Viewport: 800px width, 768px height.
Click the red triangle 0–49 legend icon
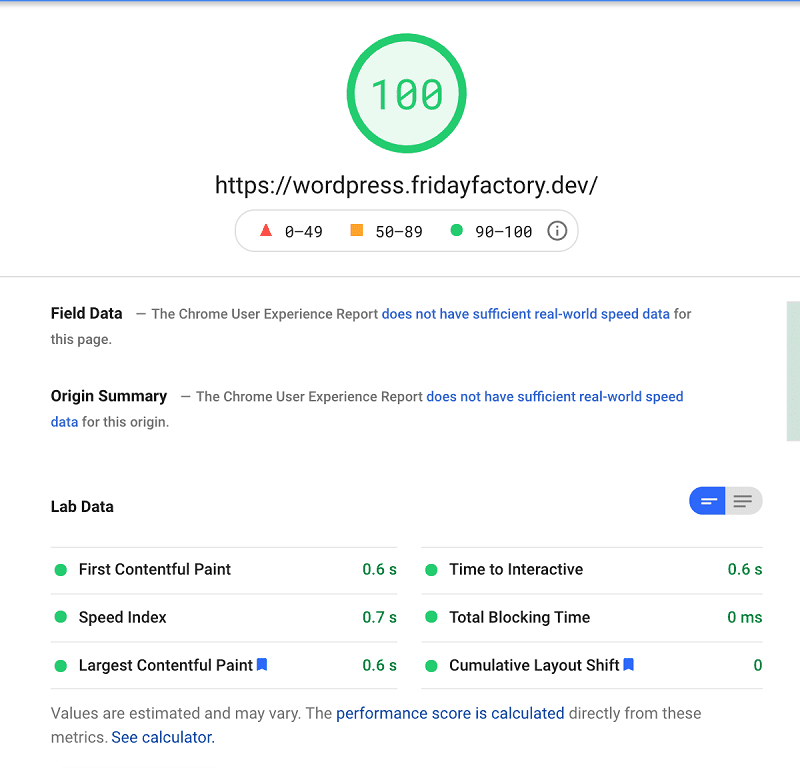[x=266, y=230]
